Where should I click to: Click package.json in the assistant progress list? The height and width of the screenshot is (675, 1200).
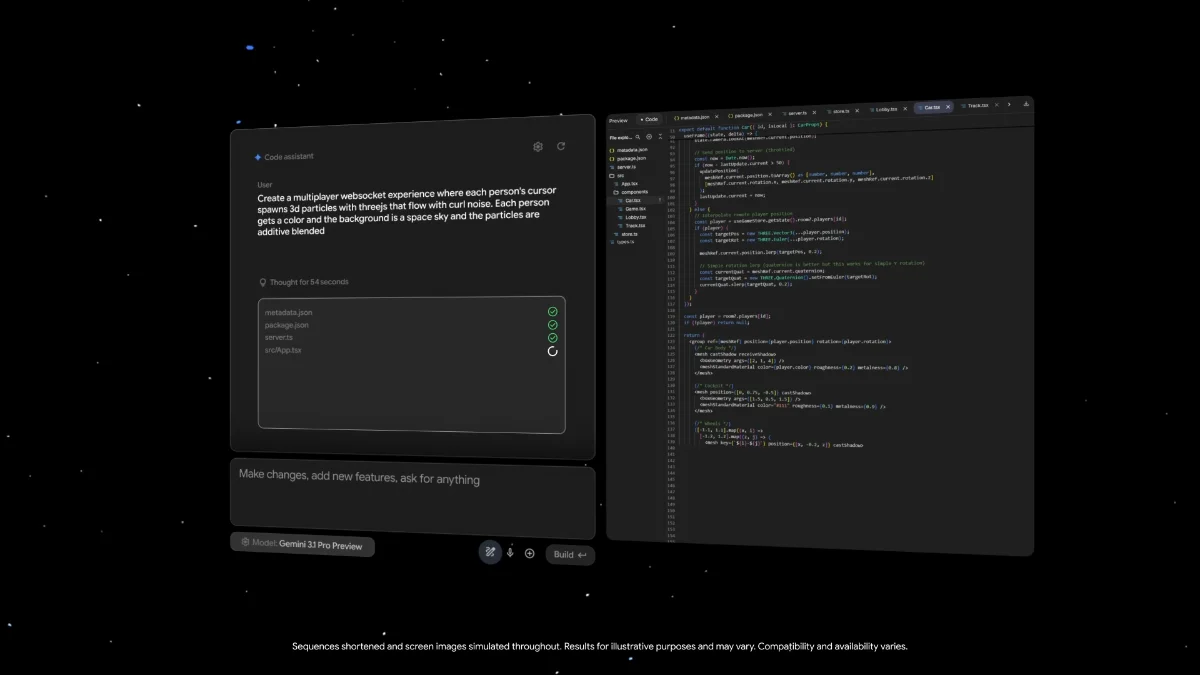(287, 325)
